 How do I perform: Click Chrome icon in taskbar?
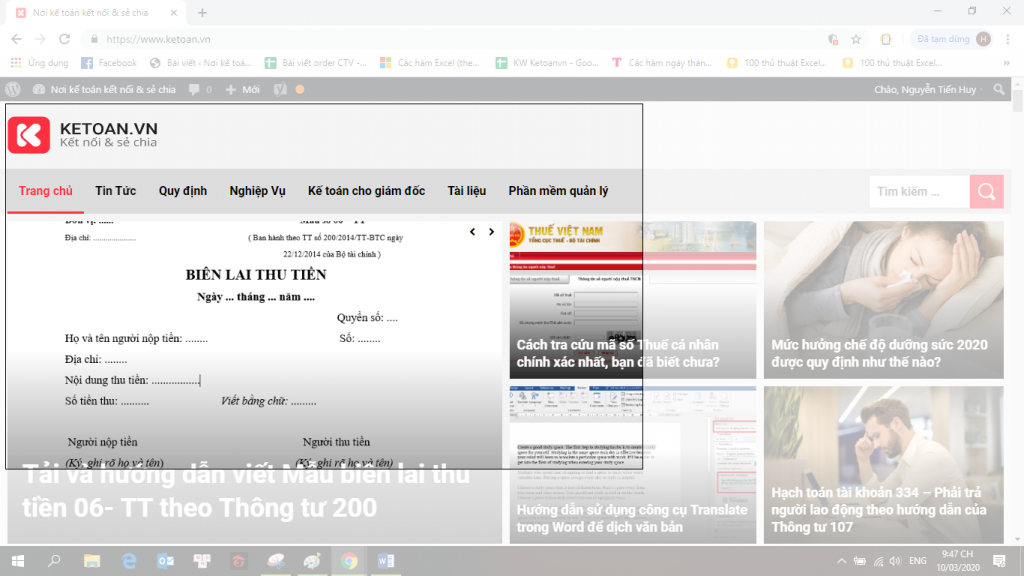coord(349,561)
